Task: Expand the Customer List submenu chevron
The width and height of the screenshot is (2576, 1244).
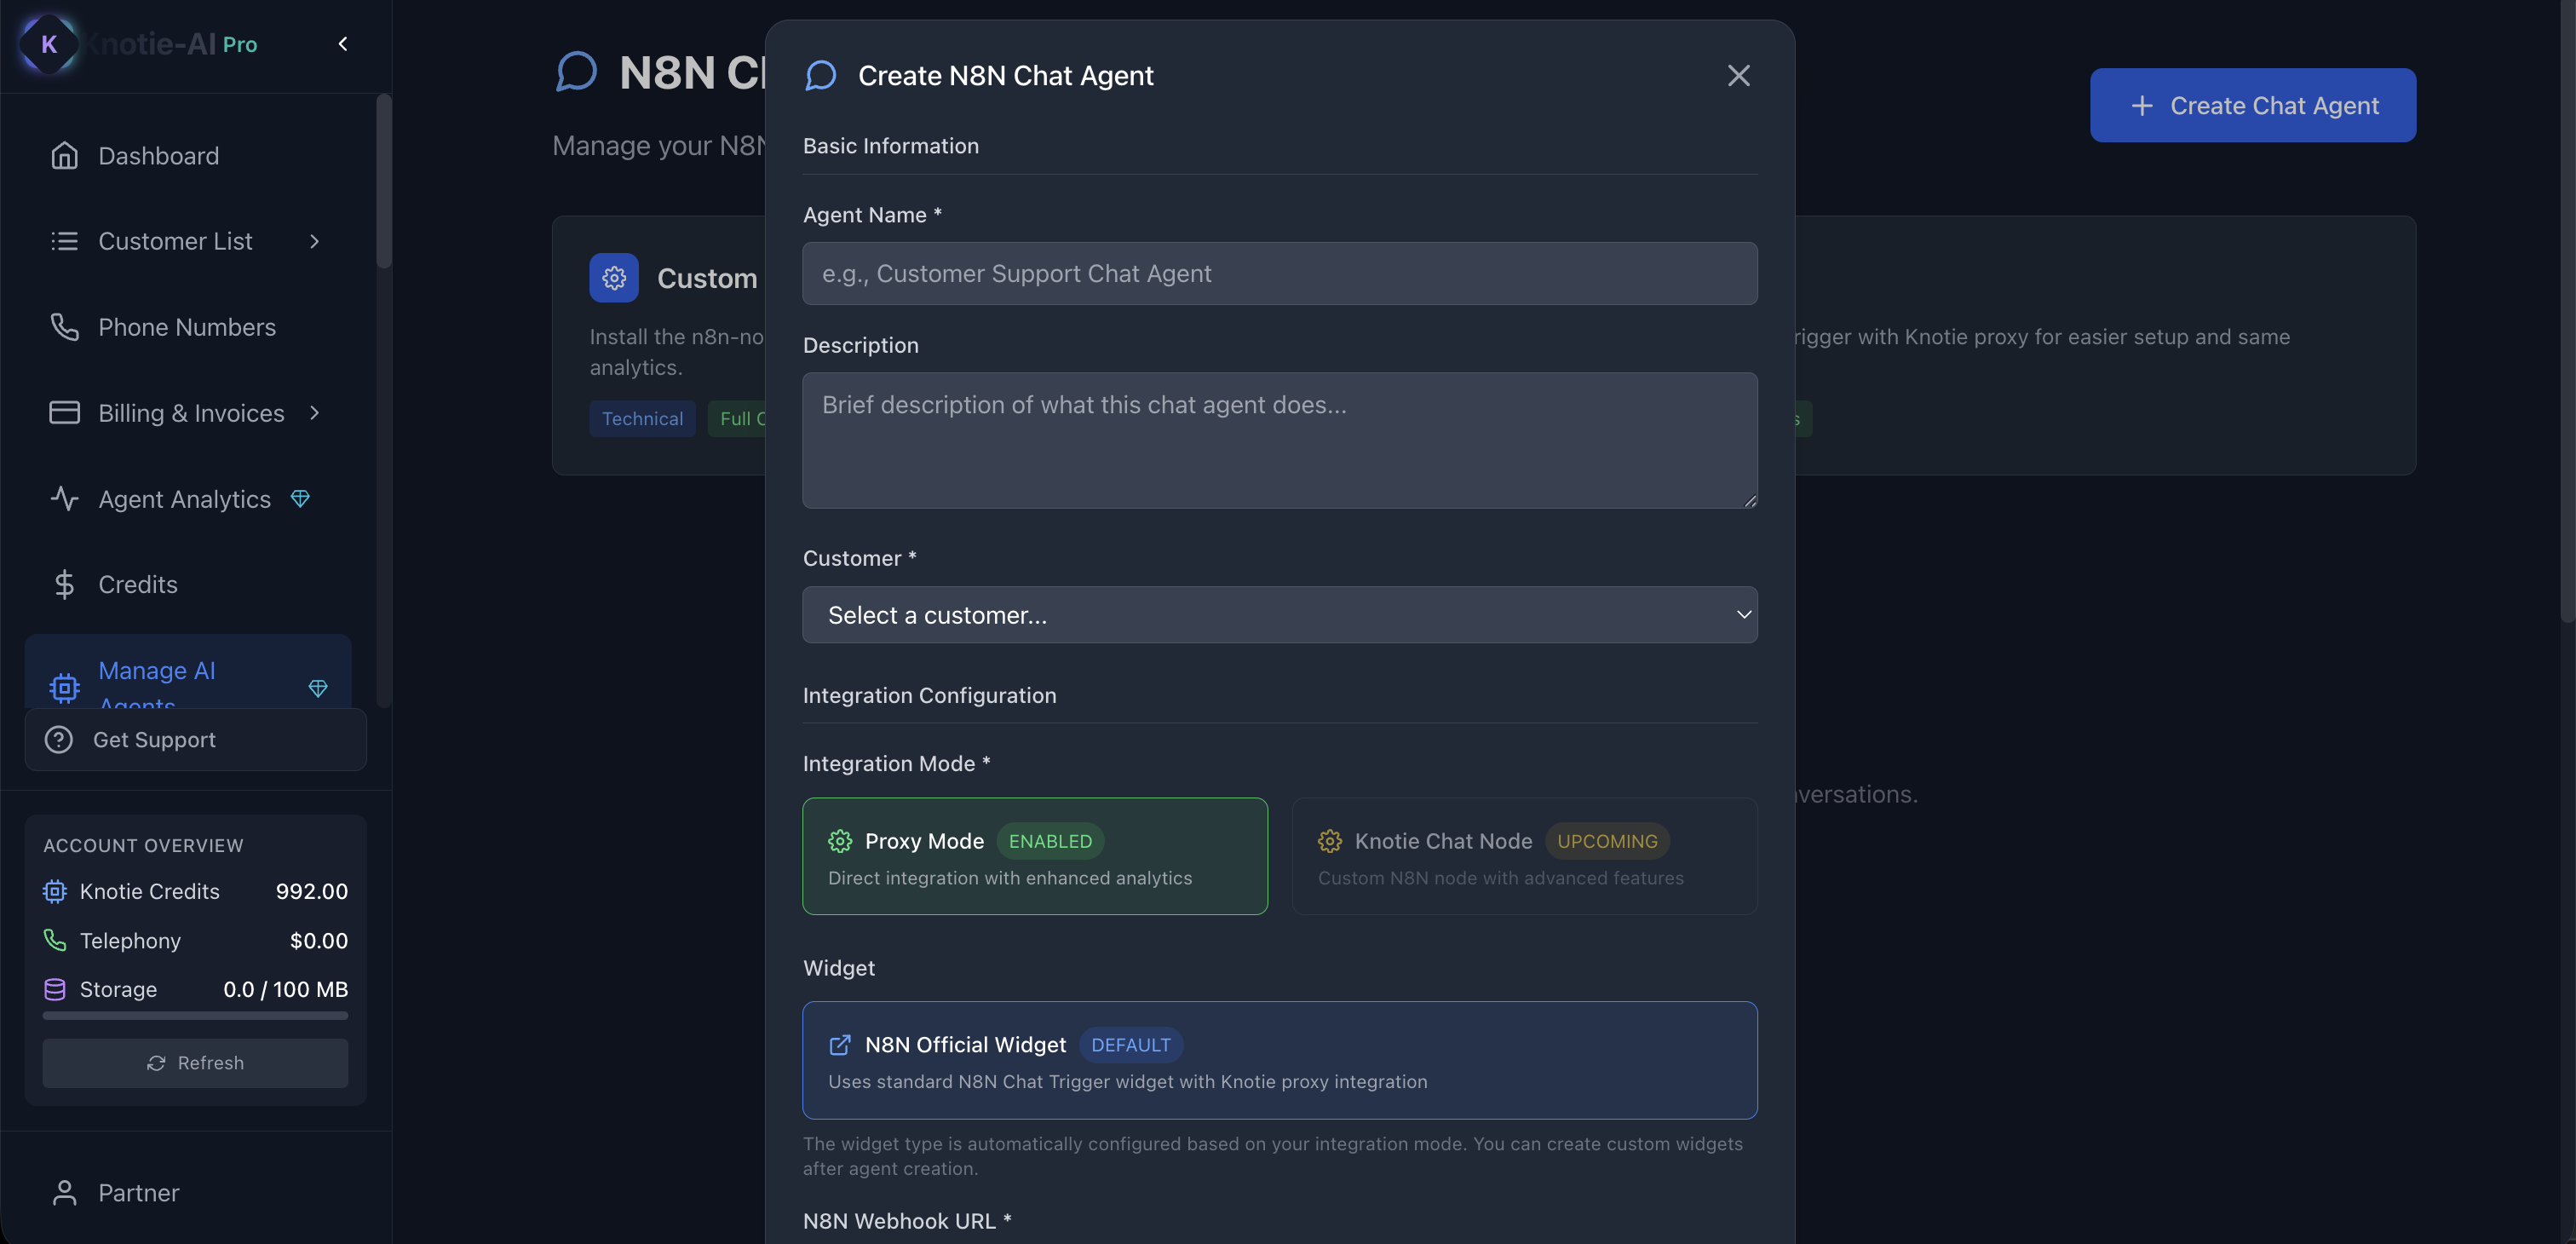Action: [x=315, y=241]
